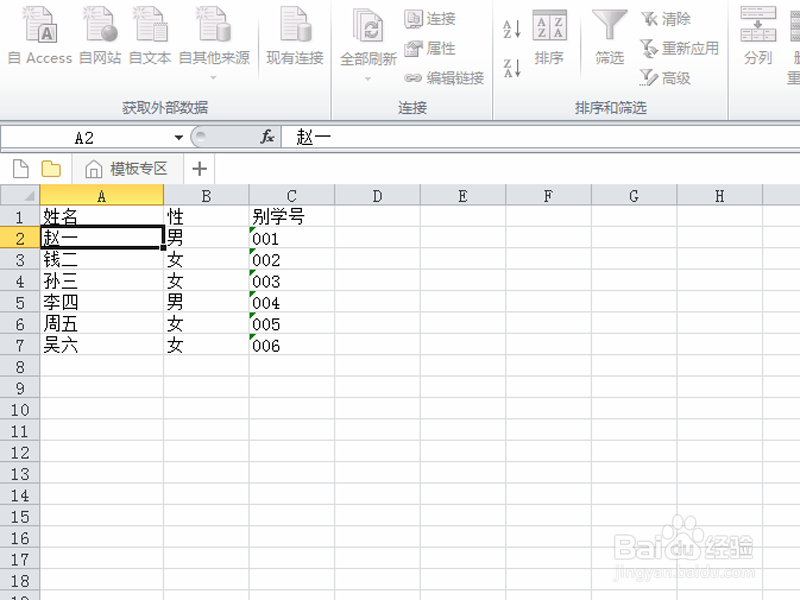The image size is (800, 600).
Task: Click the Name Box showing A2
Action: coord(85,138)
